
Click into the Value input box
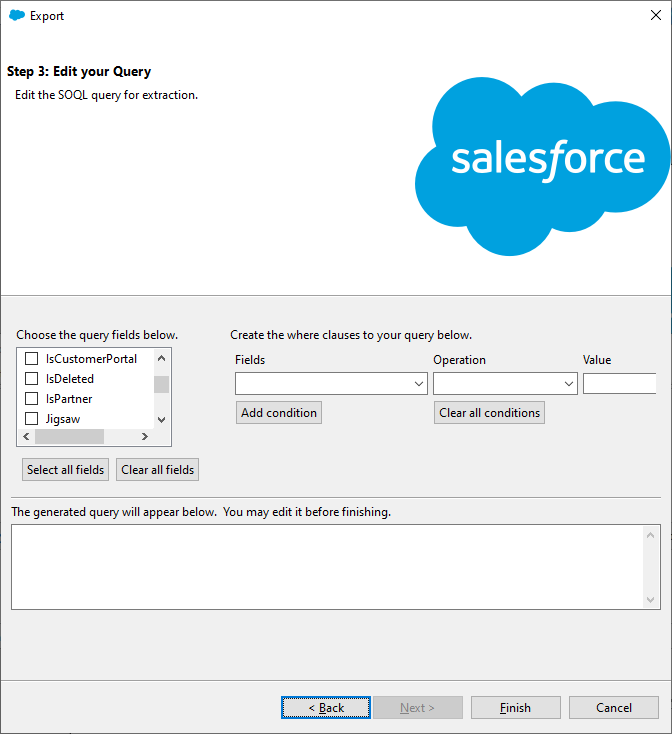(x=620, y=383)
